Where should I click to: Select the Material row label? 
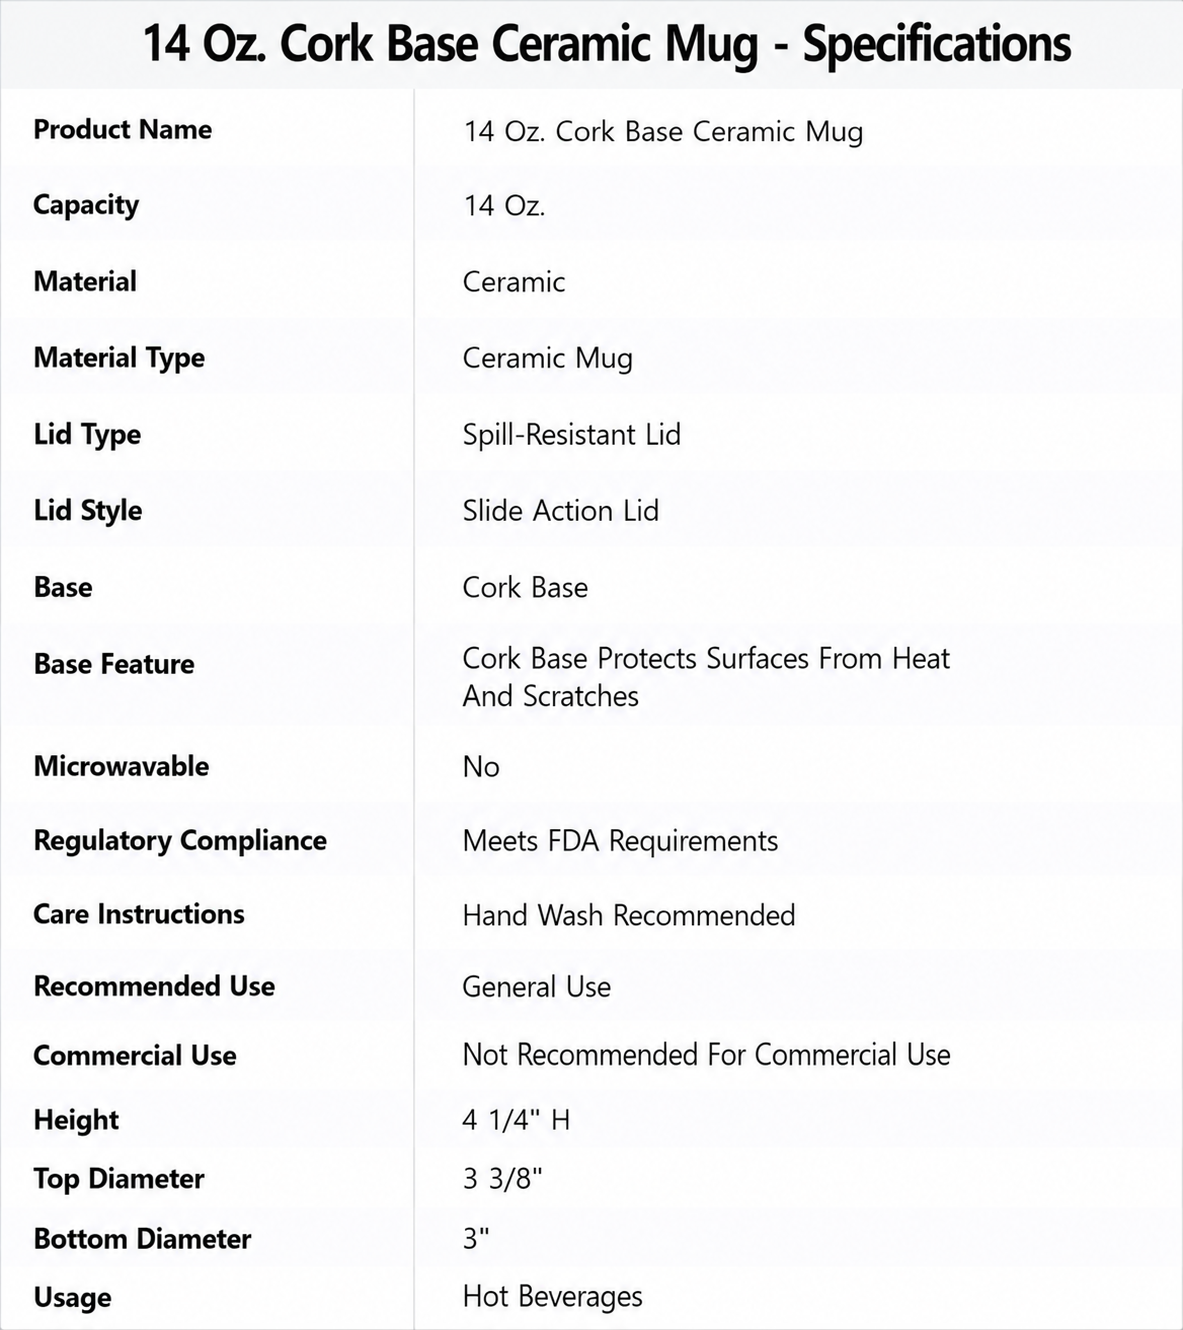[85, 281]
